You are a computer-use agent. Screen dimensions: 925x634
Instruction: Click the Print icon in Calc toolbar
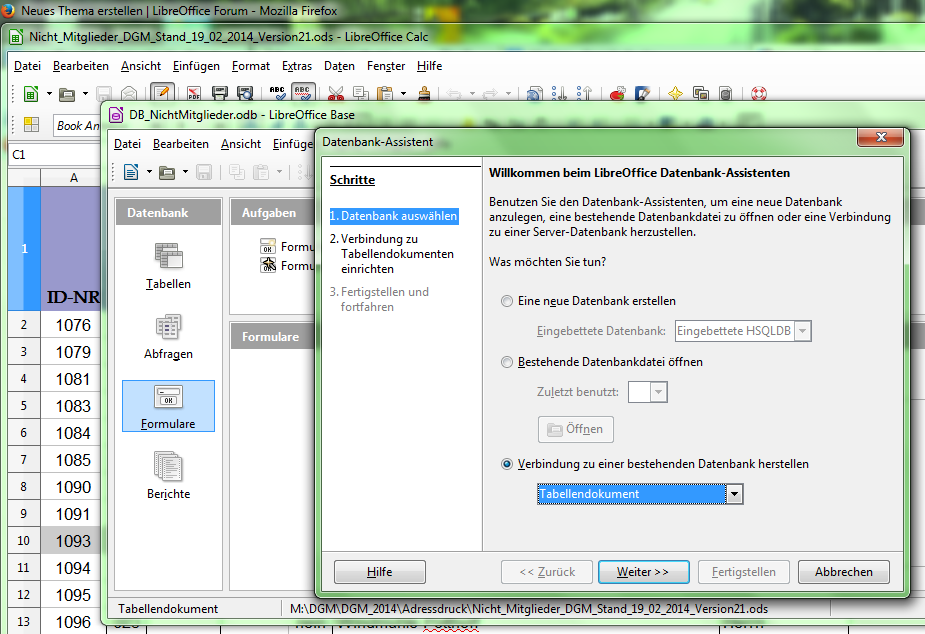tap(219, 94)
